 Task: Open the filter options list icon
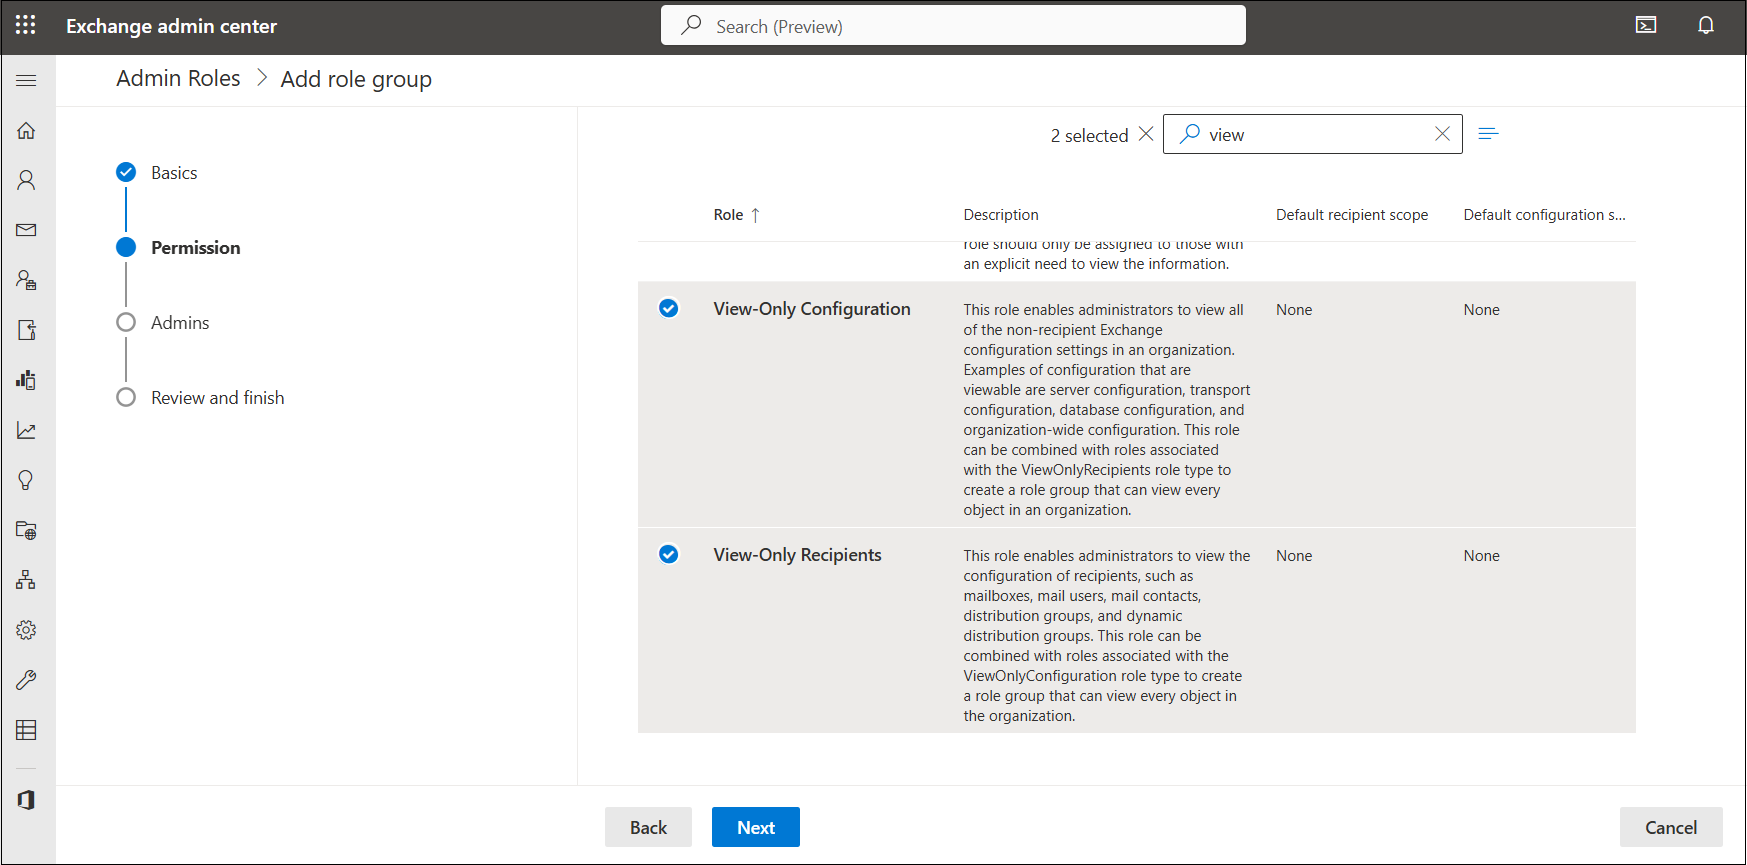coord(1487,134)
